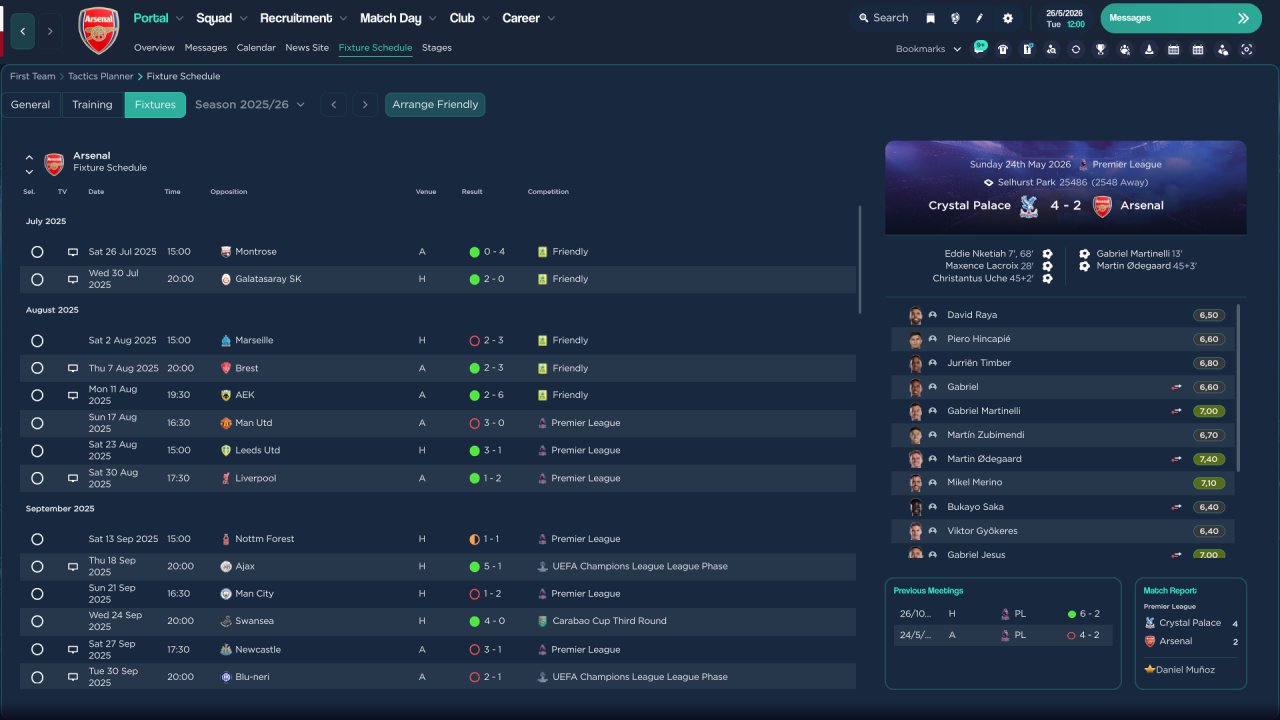The width and height of the screenshot is (1280, 720).
Task: Click the Montrose club badge
Action: [226, 252]
